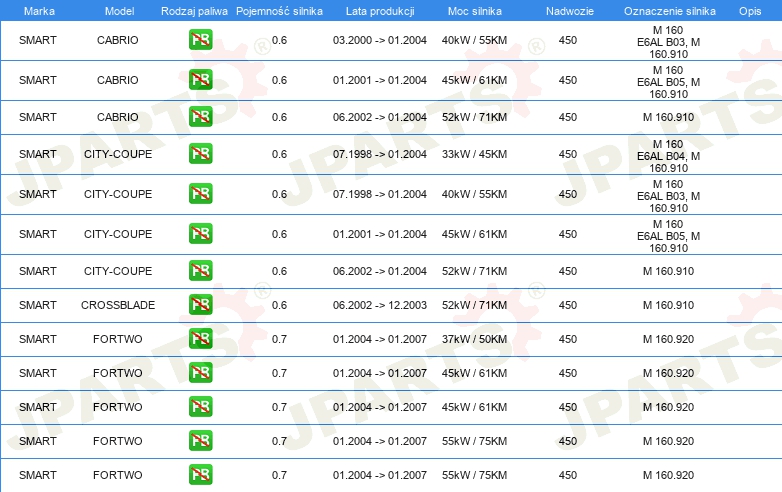Select the petrol icon for CABRIO 52kW / 71KM
This screenshot has height=492, width=782.
pos(200,117)
